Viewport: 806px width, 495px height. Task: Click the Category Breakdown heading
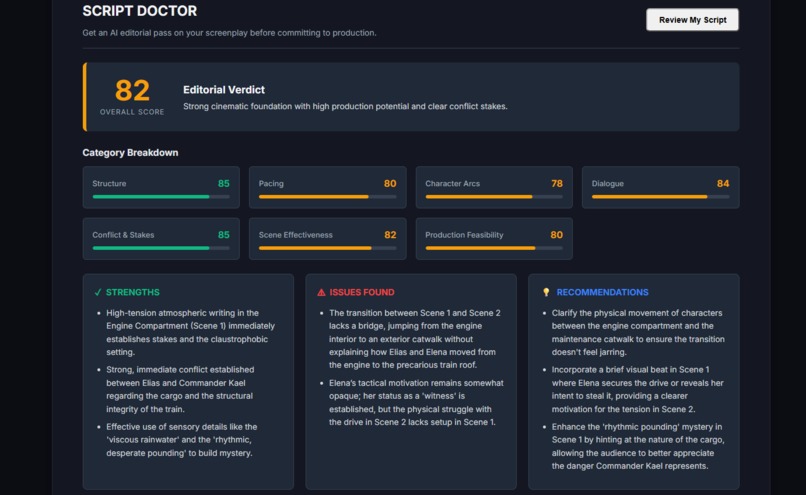(x=130, y=153)
